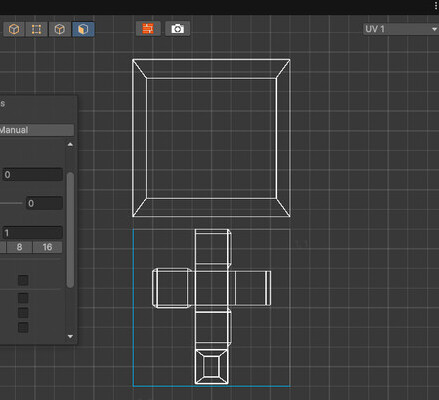Image resolution: width=439 pixels, height=400 pixels.
Task: Open the UV 1 channel dropdown
Action: (x=401, y=29)
